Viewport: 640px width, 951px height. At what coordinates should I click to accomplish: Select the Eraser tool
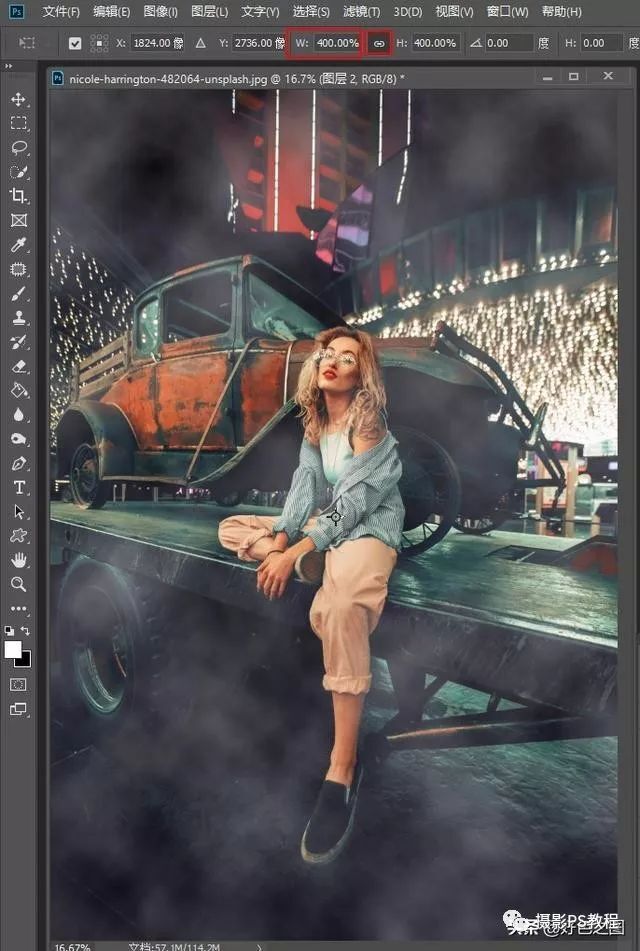click(x=19, y=366)
